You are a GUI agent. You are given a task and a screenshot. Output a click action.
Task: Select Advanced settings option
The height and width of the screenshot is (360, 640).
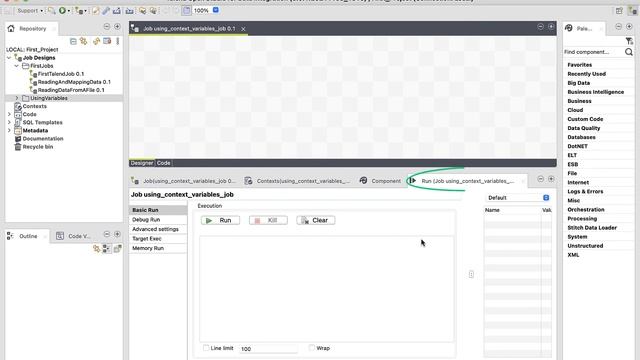click(158, 229)
